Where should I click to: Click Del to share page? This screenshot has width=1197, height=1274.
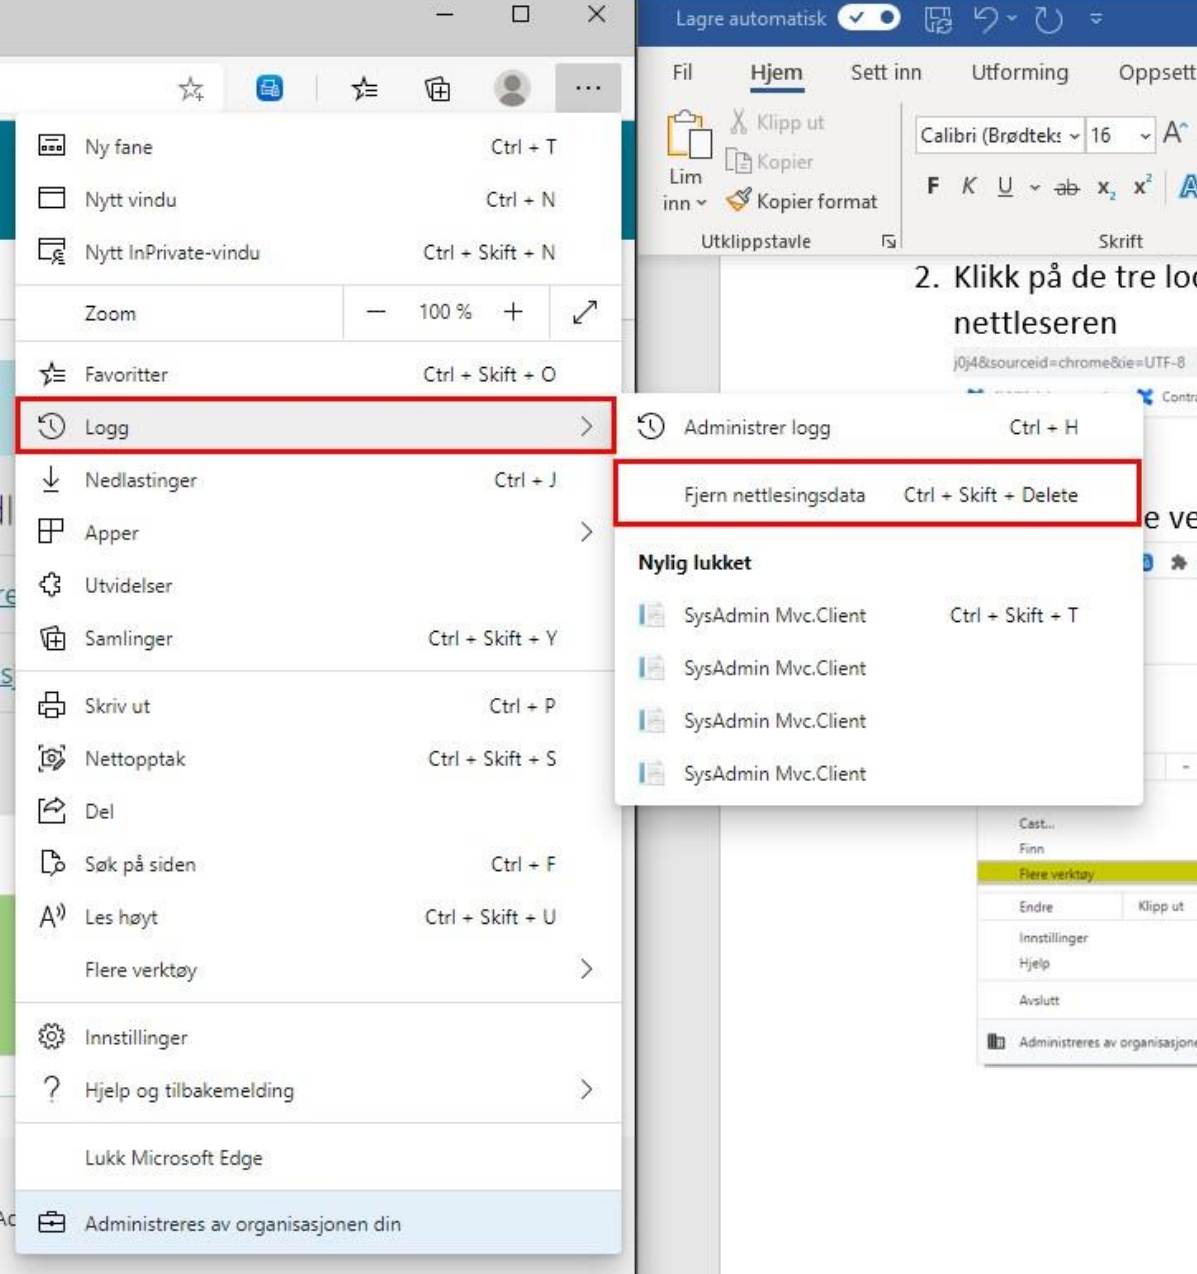click(x=318, y=811)
